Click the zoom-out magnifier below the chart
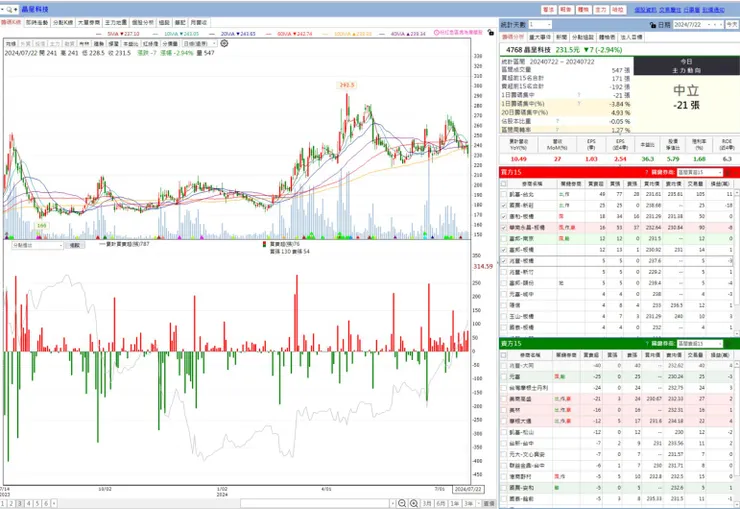Image resolution: width=740 pixels, height=509 pixels. 402,503
